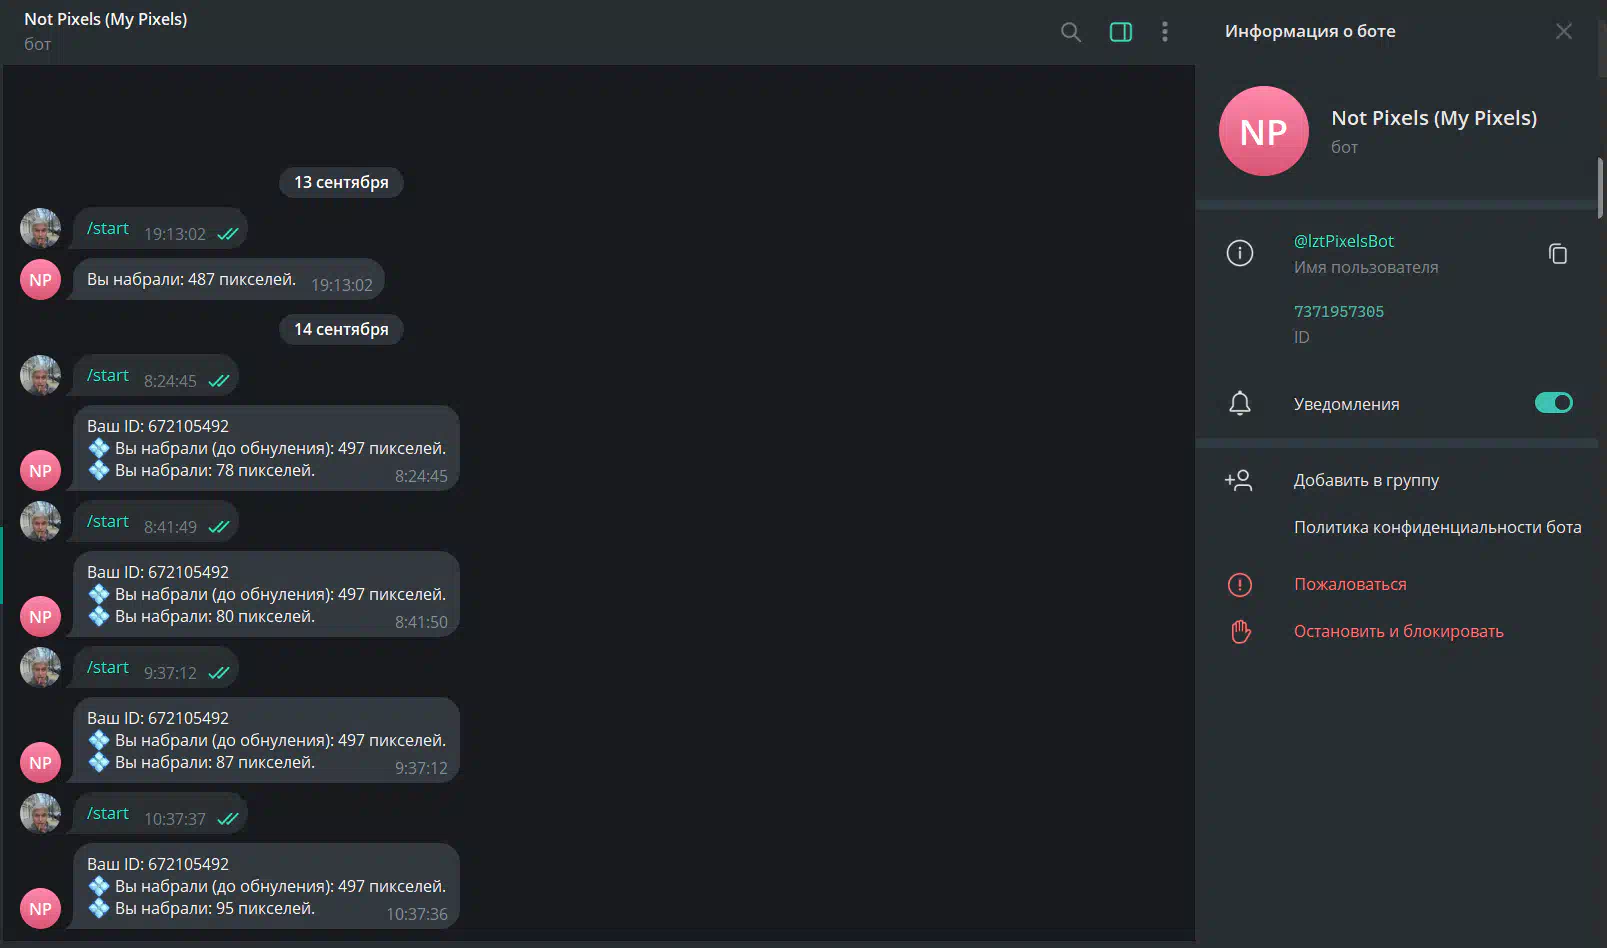The height and width of the screenshot is (948, 1607).
Task: Click the NP avatar beside the 10:37:36 reply
Action: 40,909
